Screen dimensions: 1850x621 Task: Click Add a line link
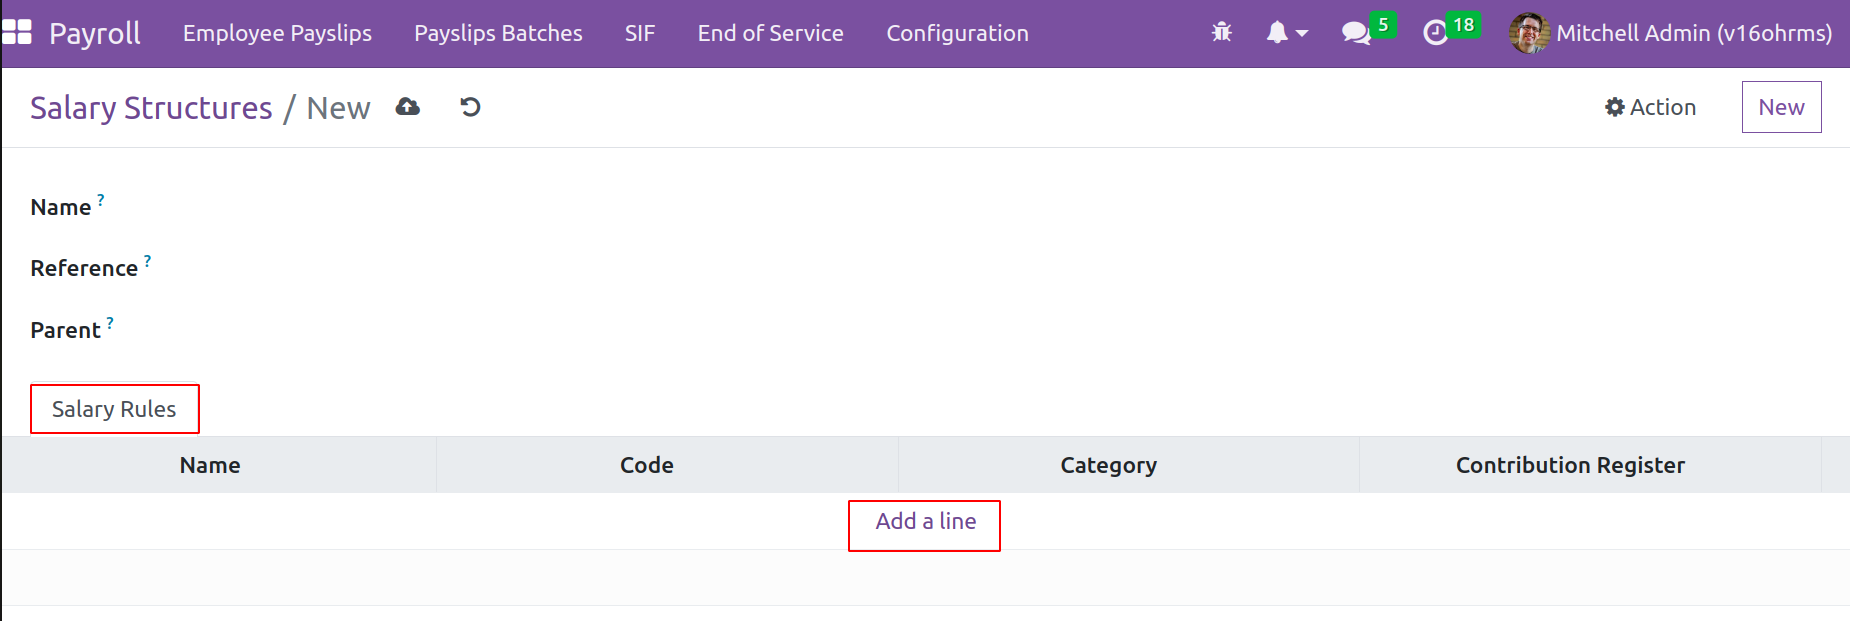tap(925, 521)
